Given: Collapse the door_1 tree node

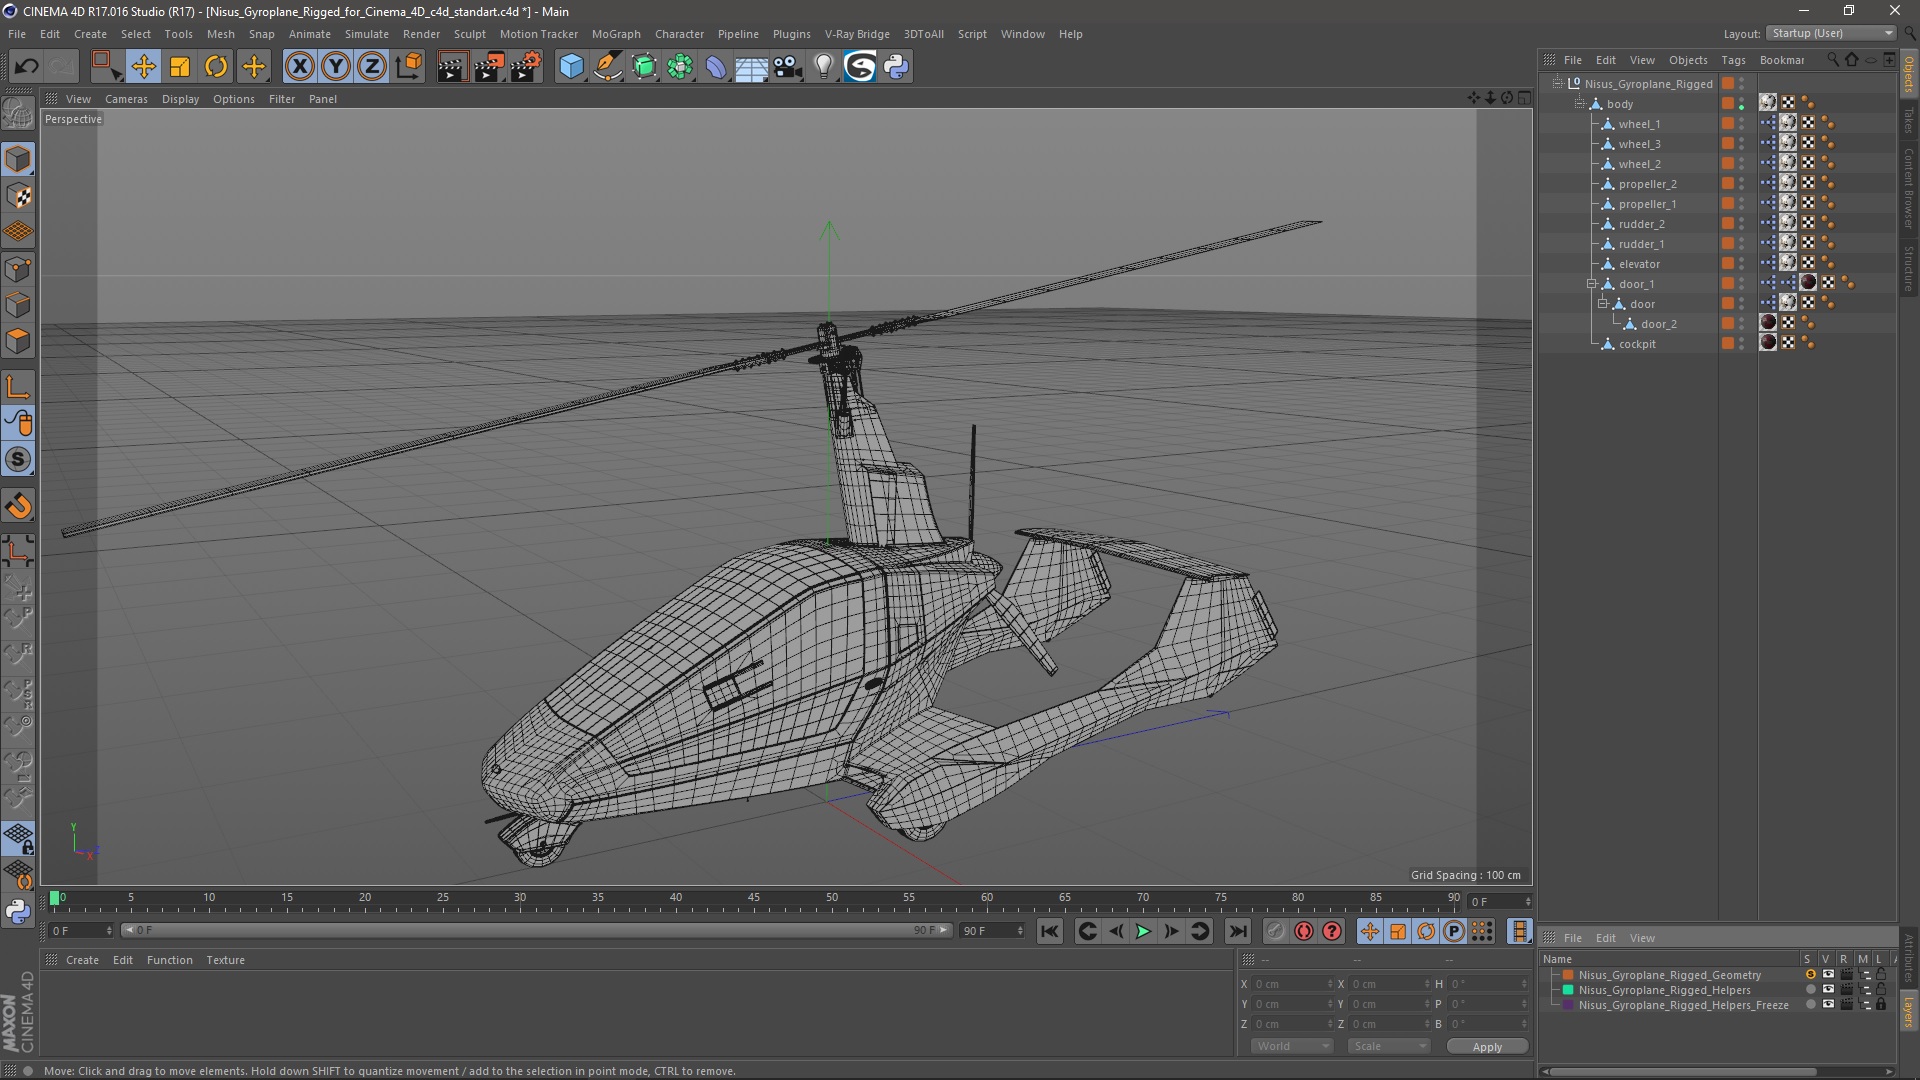Looking at the screenshot, I should point(1591,284).
